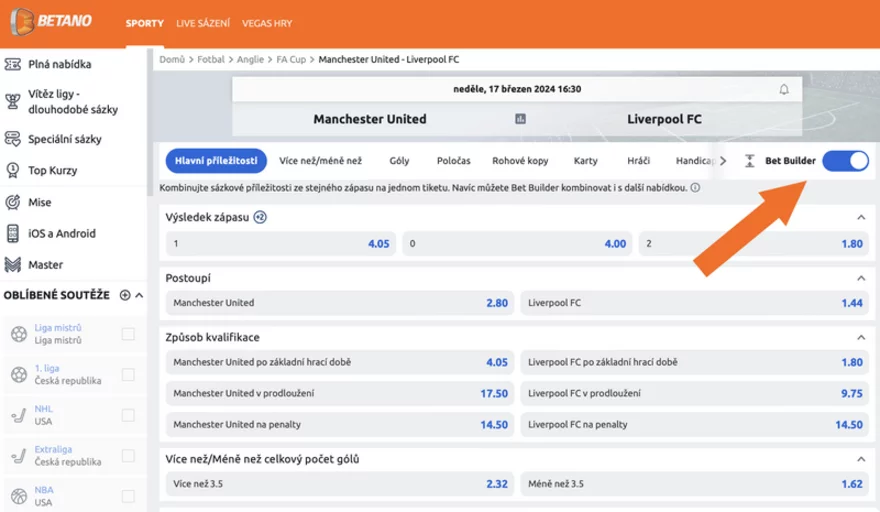880x512 pixels.
Task: Bet Manchester United po základní hrací době
Action: coord(340,363)
